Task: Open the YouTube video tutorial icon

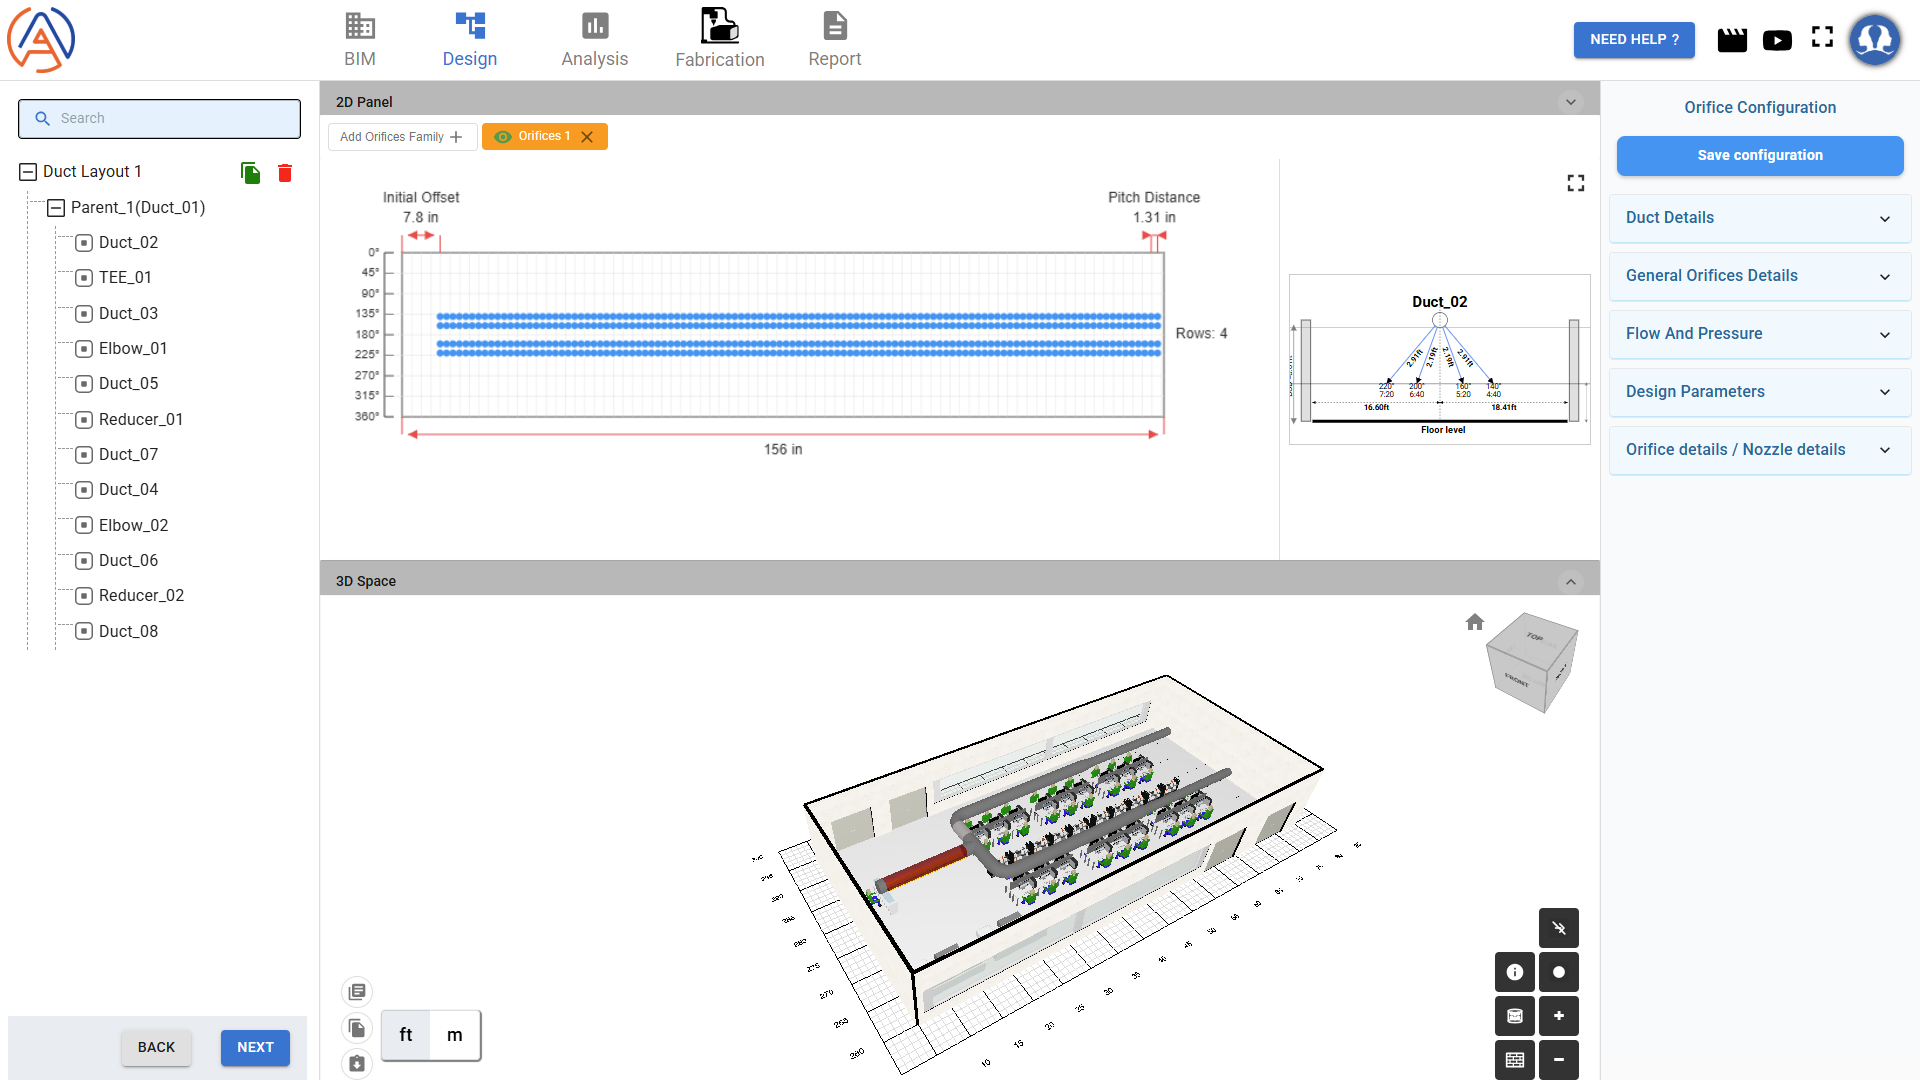Action: pyautogui.click(x=1777, y=40)
